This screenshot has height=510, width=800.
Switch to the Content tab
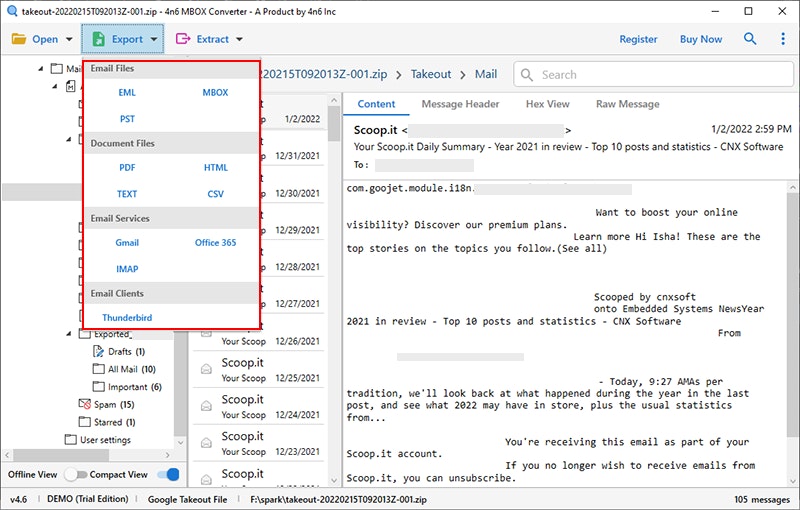376,104
